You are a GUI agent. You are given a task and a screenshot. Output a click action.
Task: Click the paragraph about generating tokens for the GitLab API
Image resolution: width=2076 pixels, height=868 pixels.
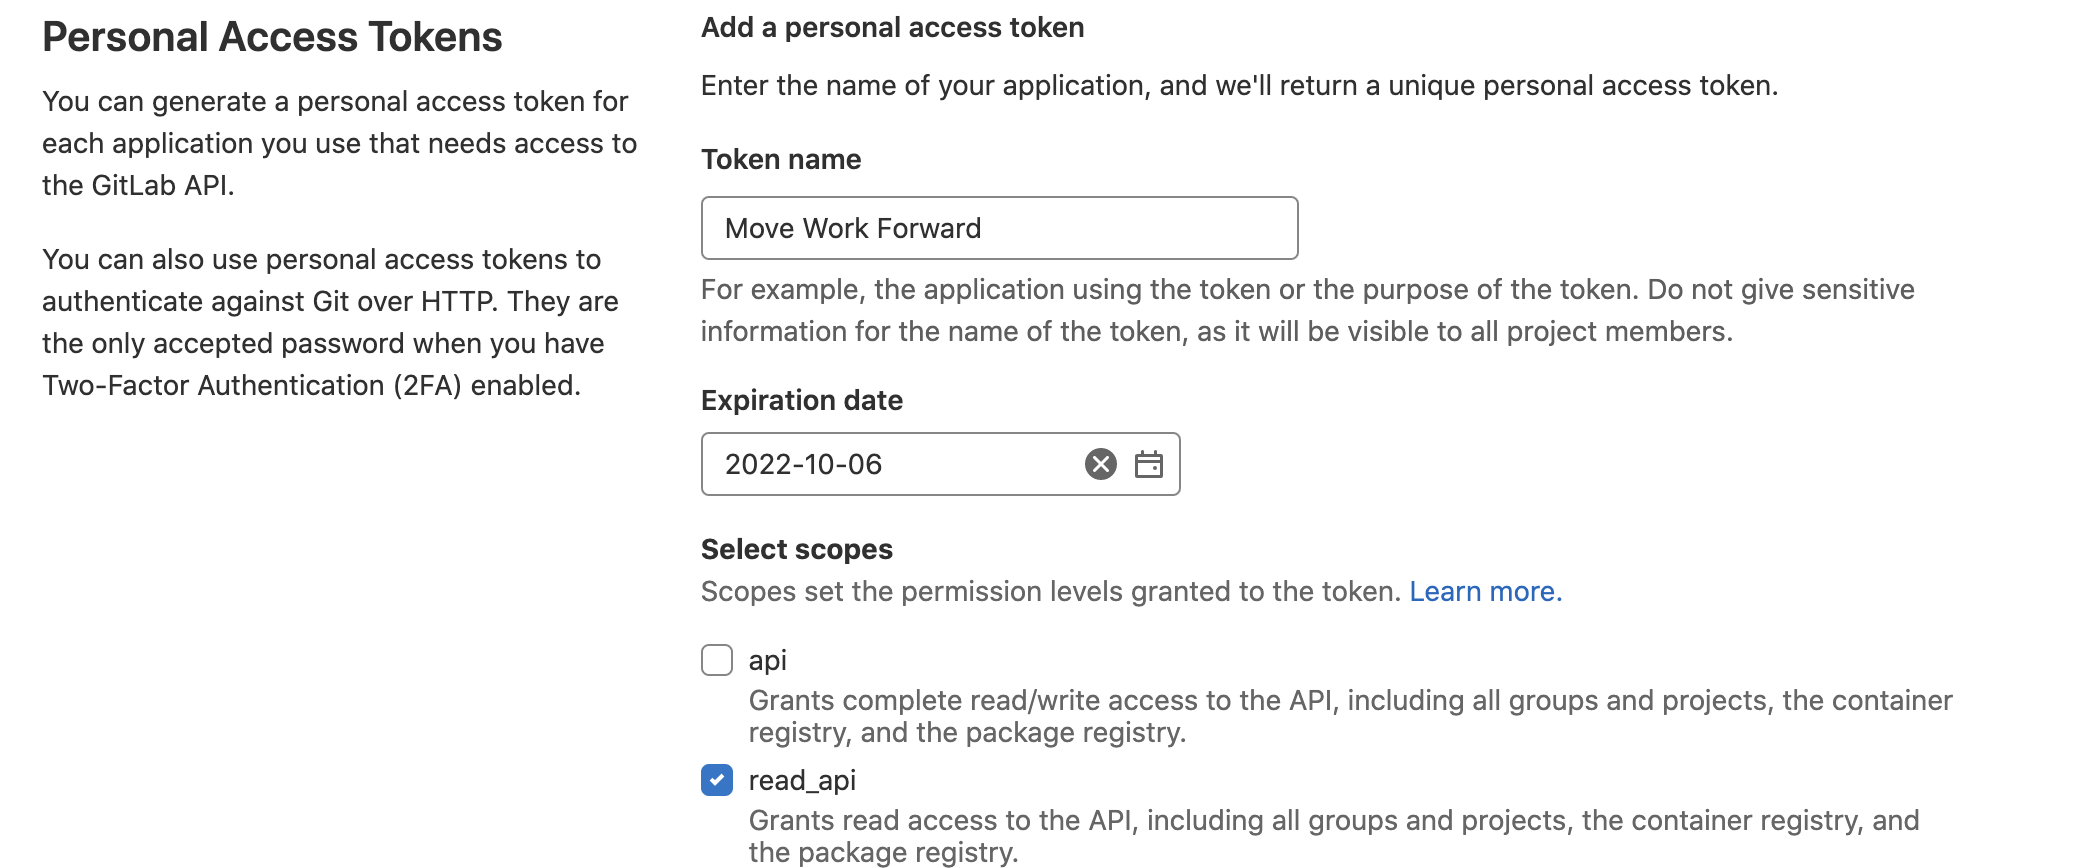tap(339, 143)
